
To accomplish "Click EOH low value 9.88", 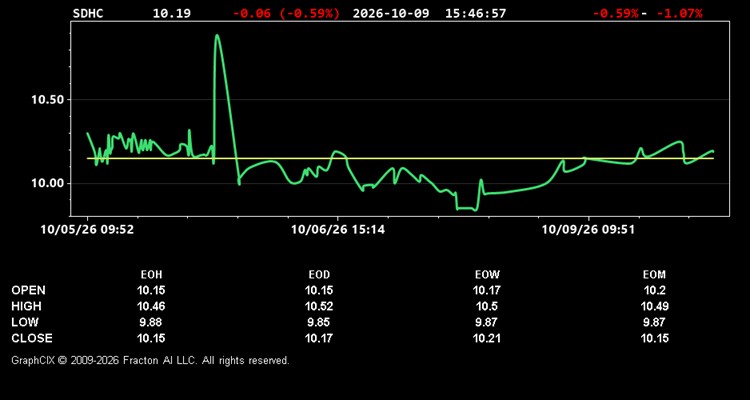I will coord(151,322).
